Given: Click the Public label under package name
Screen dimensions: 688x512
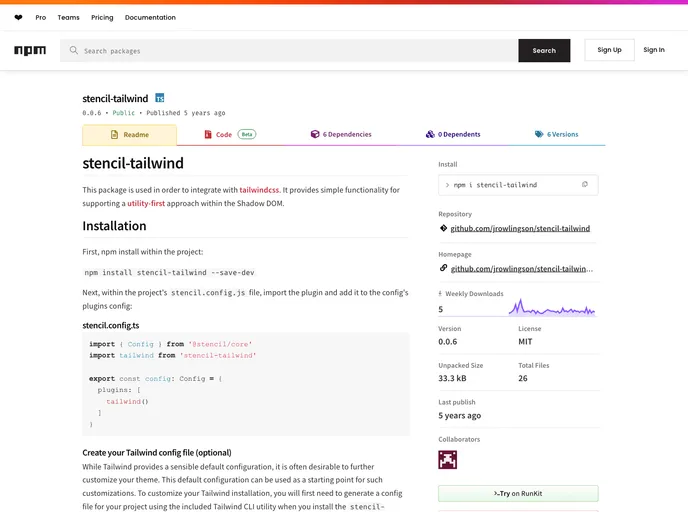Looking at the screenshot, I should 123,113.
